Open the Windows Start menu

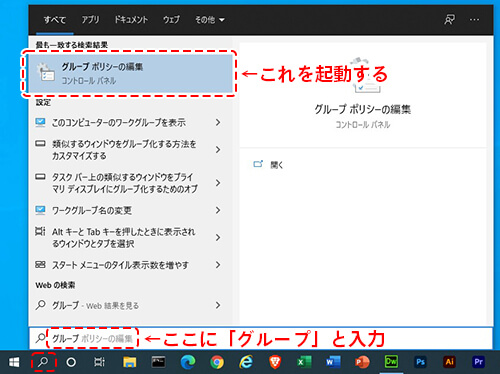14,362
